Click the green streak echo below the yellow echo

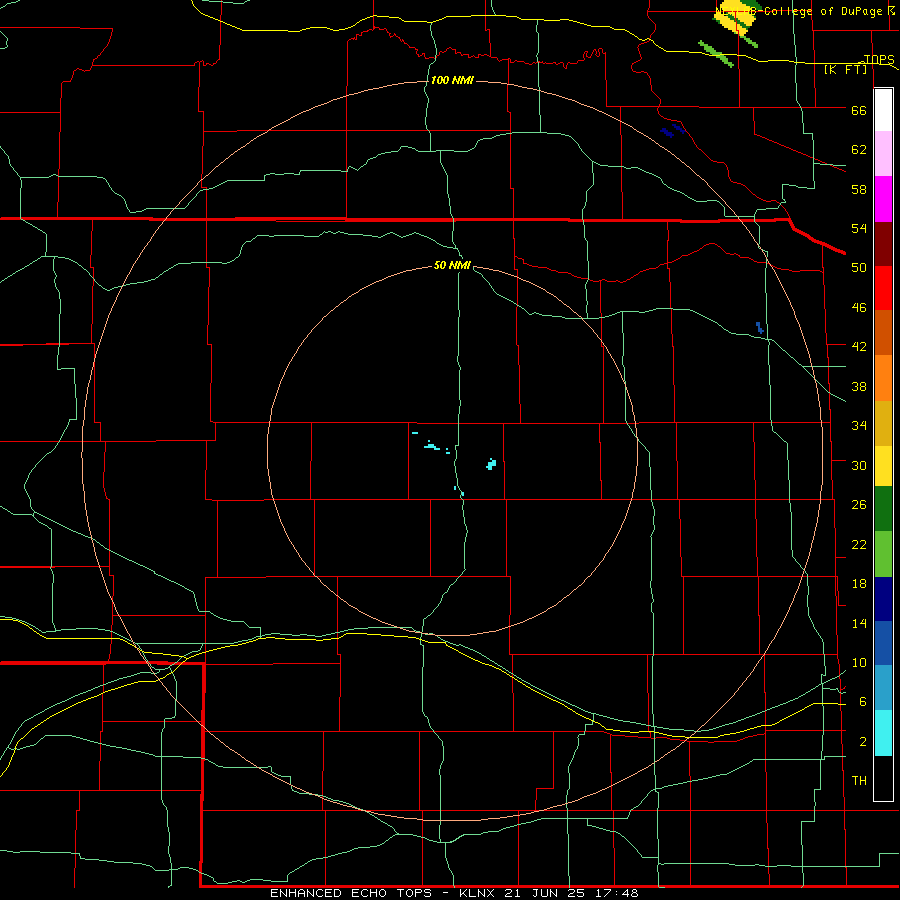(716, 53)
